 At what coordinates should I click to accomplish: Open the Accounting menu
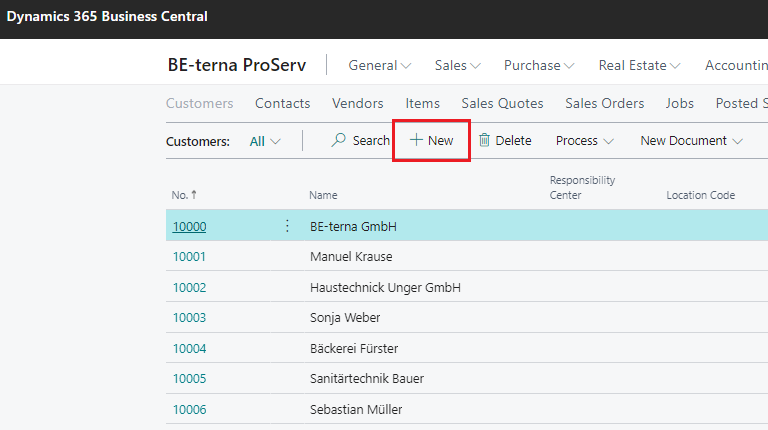736,65
